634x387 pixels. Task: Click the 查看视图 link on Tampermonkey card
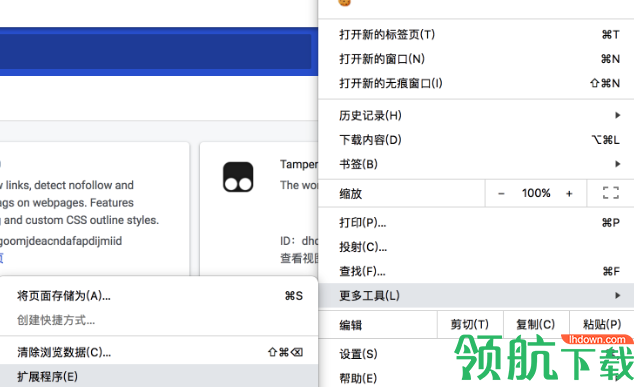click(x=299, y=258)
